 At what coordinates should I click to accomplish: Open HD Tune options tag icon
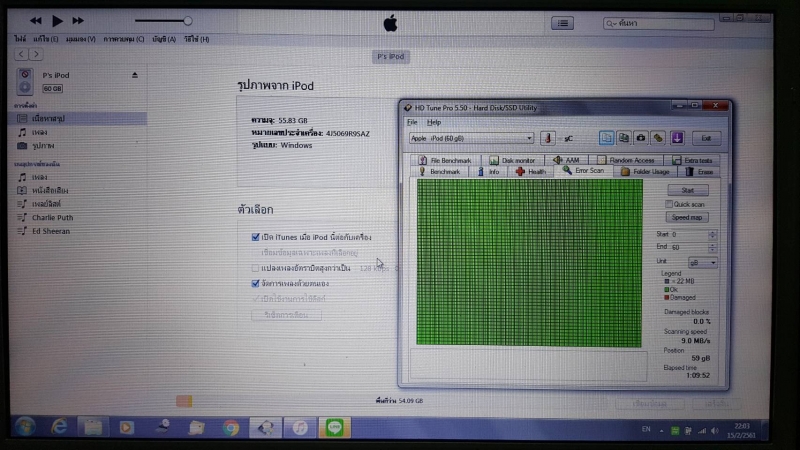point(658,138)
